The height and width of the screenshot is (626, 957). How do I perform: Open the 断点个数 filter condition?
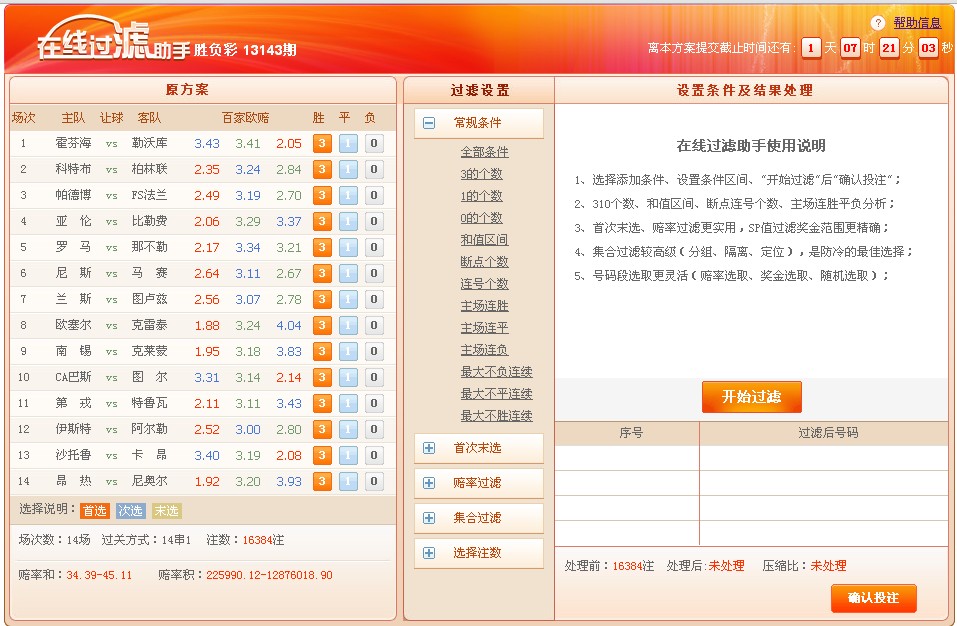coord(484,262)
